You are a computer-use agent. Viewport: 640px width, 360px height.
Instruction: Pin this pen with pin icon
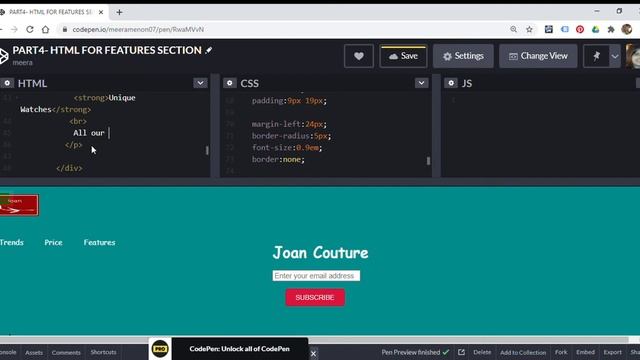point(596,56)
